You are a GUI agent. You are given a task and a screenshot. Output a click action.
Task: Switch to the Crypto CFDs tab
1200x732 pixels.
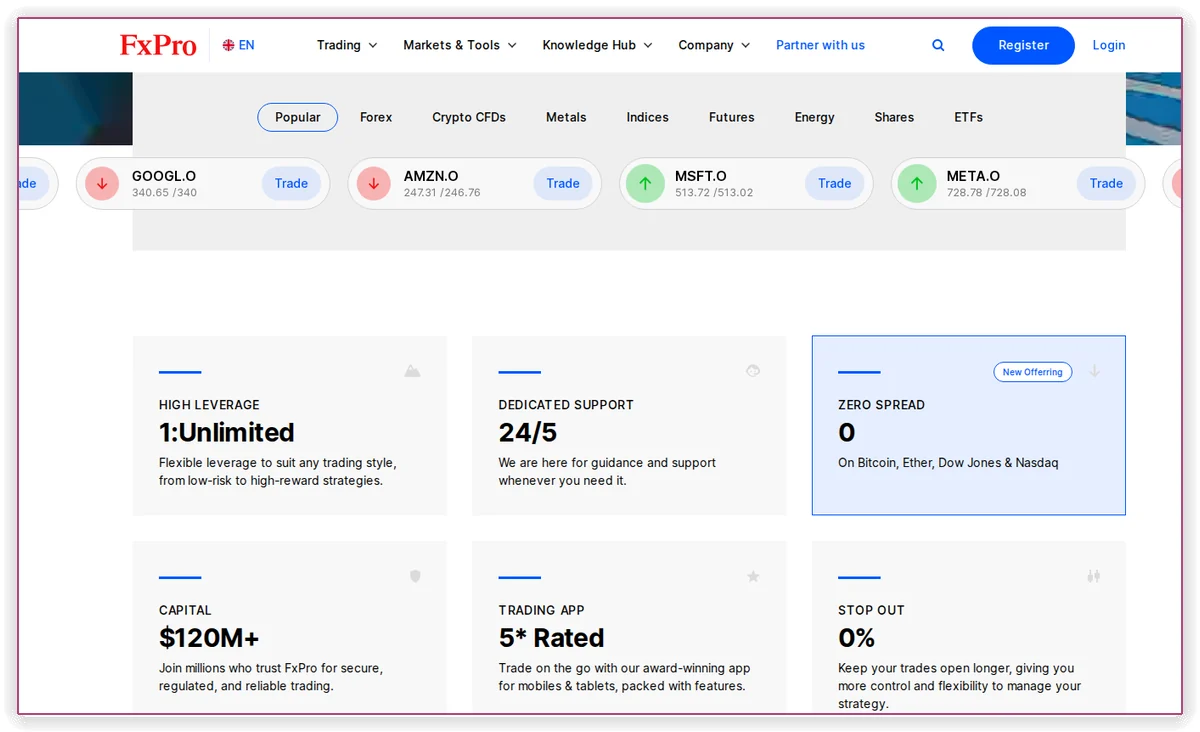click(x=469, y=117)
